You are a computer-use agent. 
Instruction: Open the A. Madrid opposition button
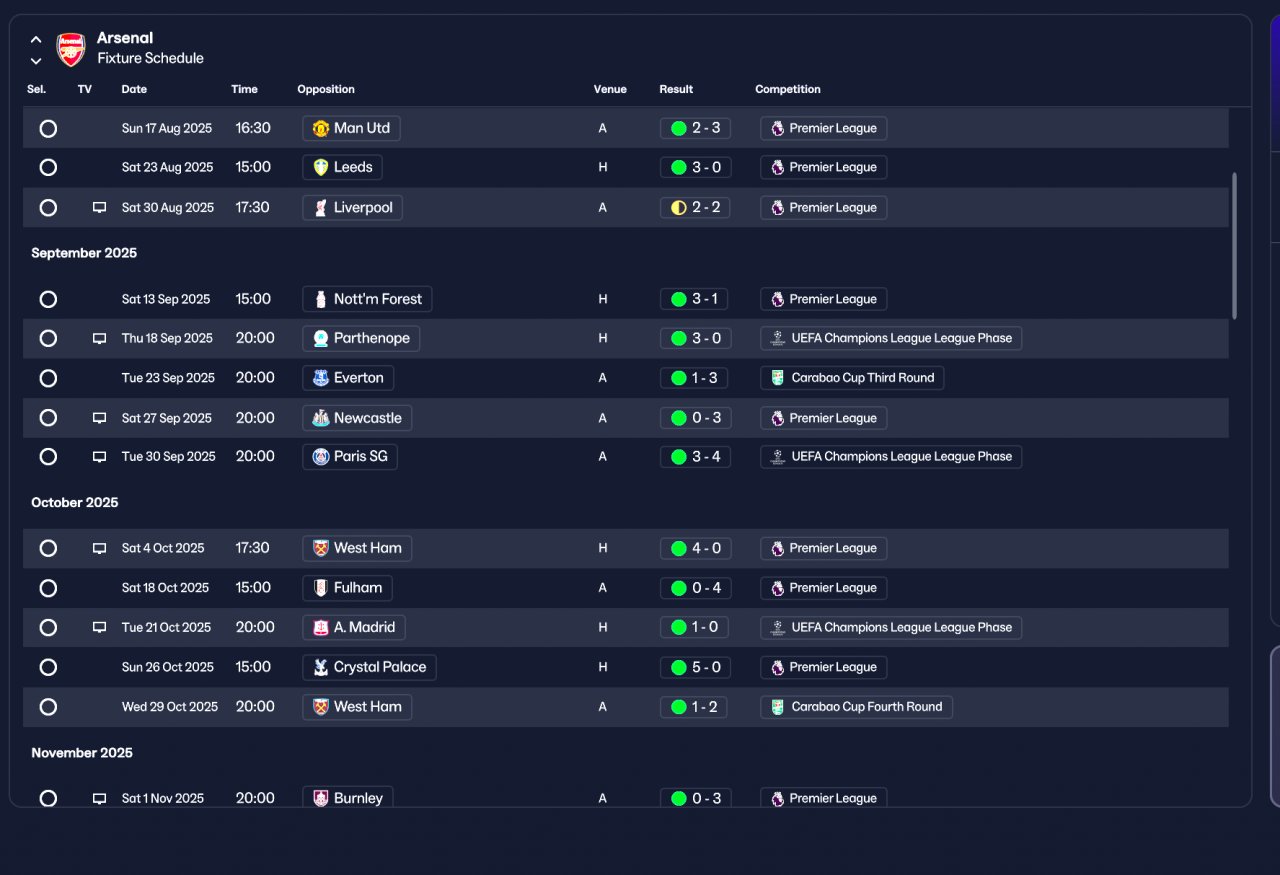353,627
